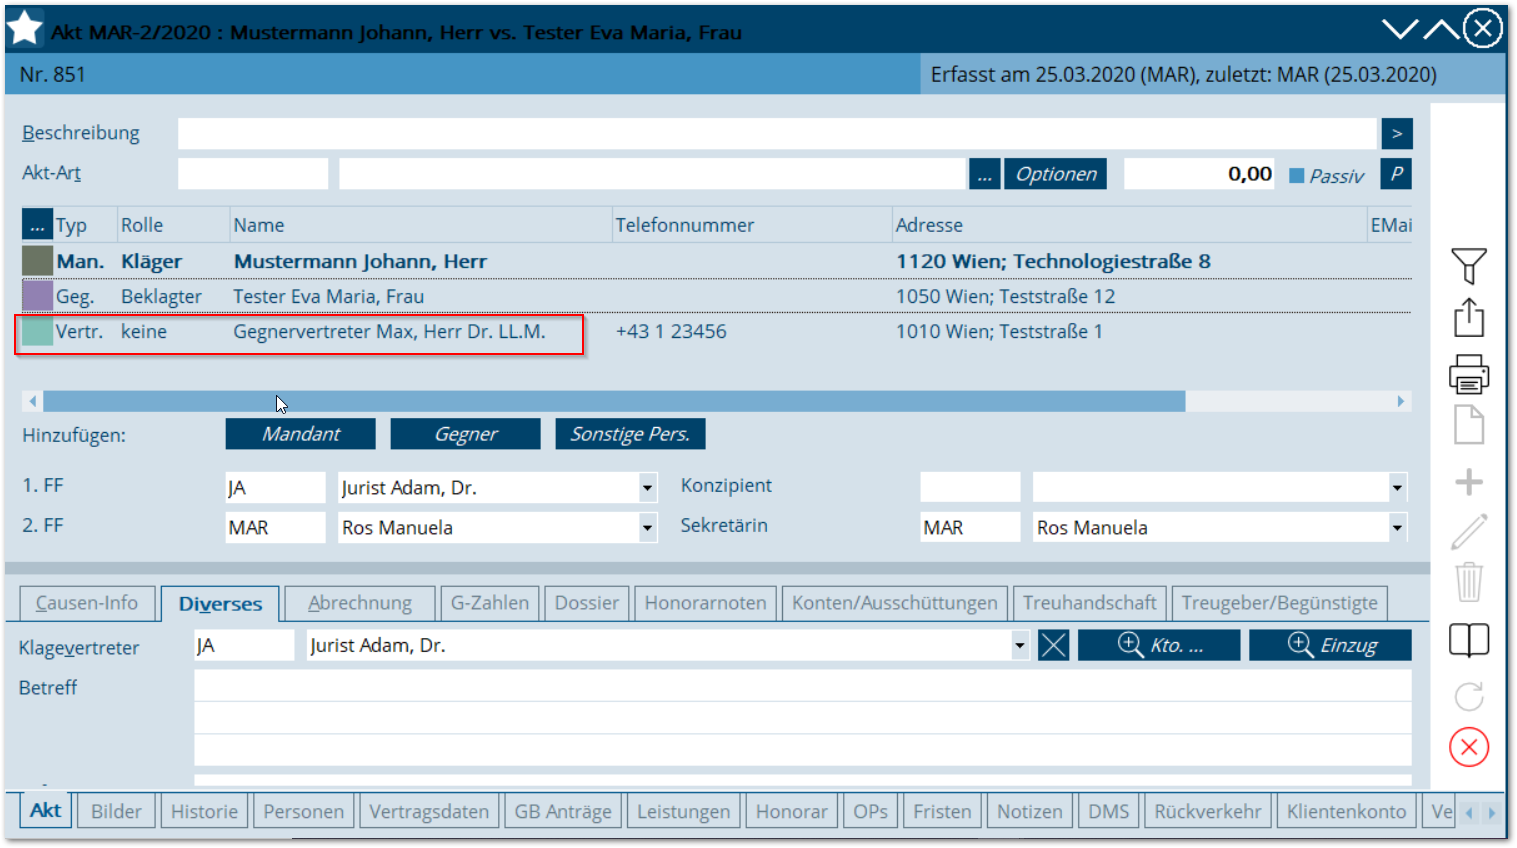Click the Kto. ... search button
The image size is (1517, 848).
point(1159,645)
